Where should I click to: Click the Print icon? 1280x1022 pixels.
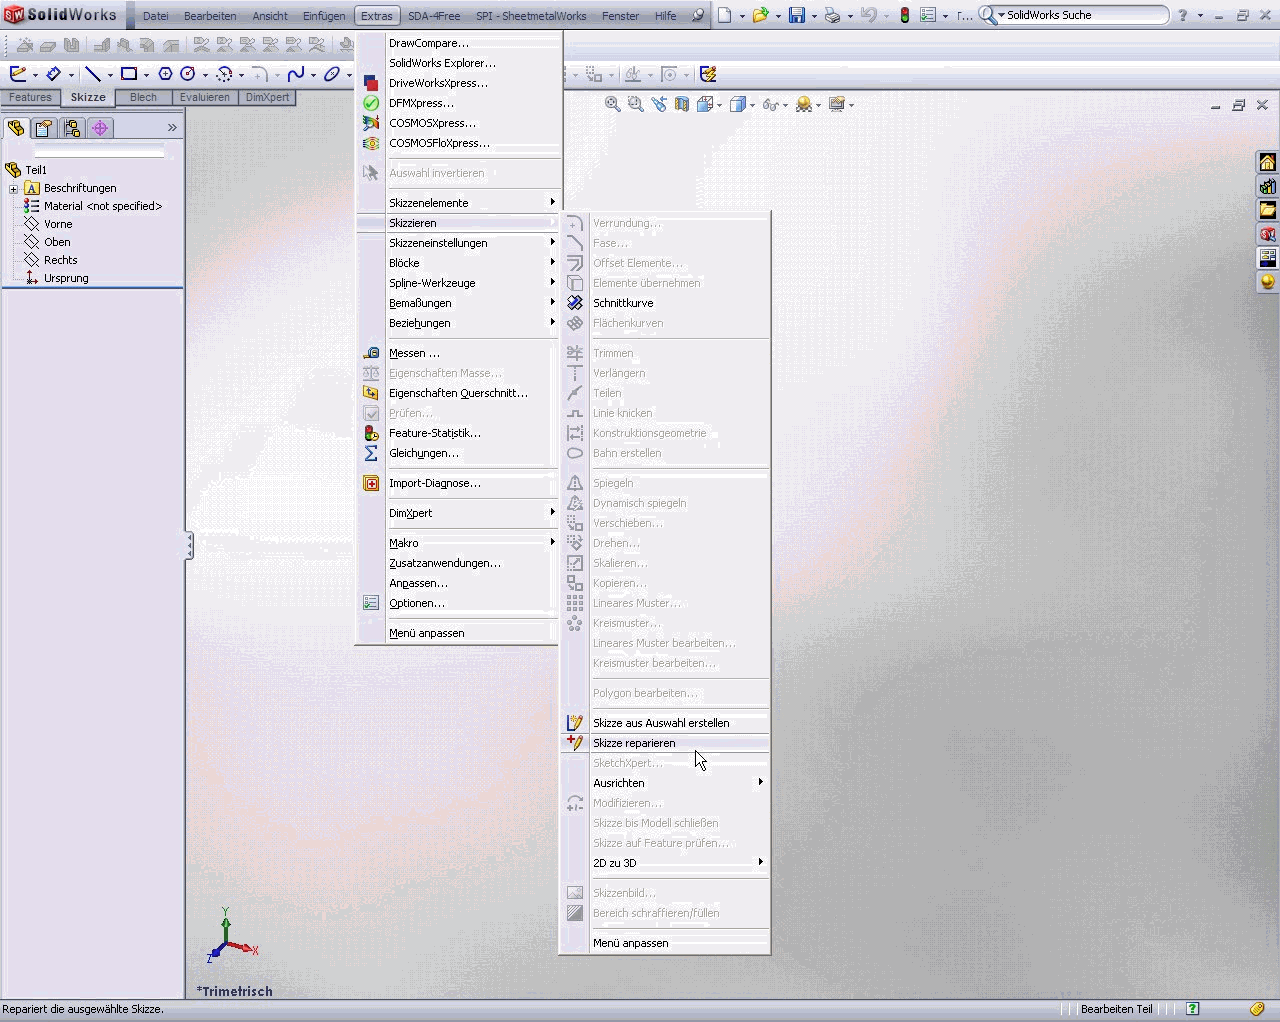click(x=832, y=15)
